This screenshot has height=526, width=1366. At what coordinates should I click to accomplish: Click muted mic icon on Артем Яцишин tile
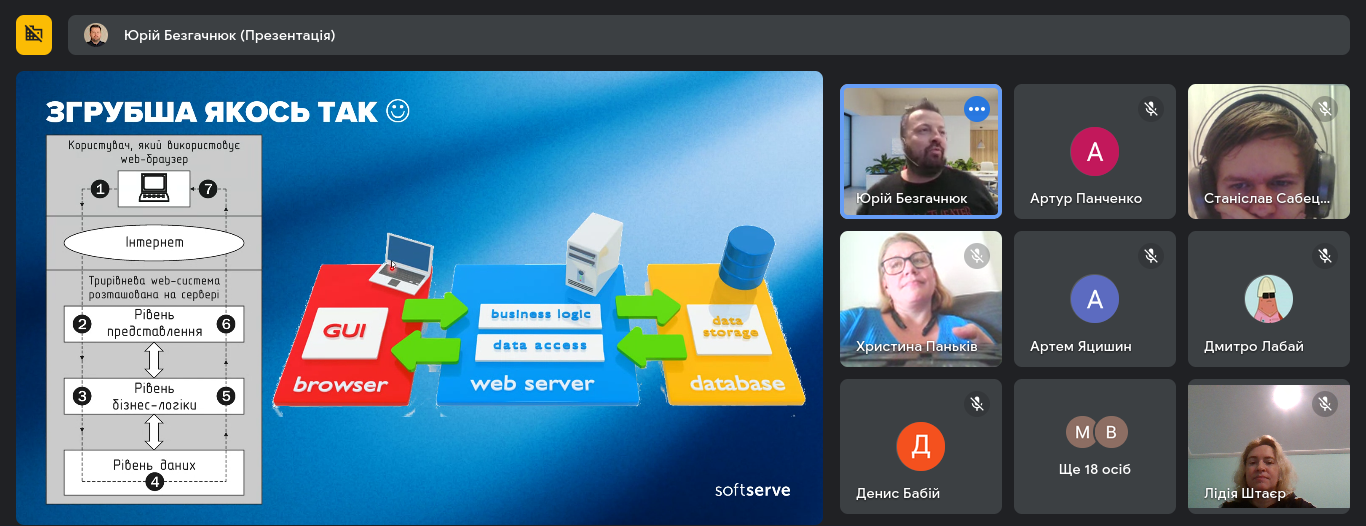pyautogui.click(x=1150, y=257)
